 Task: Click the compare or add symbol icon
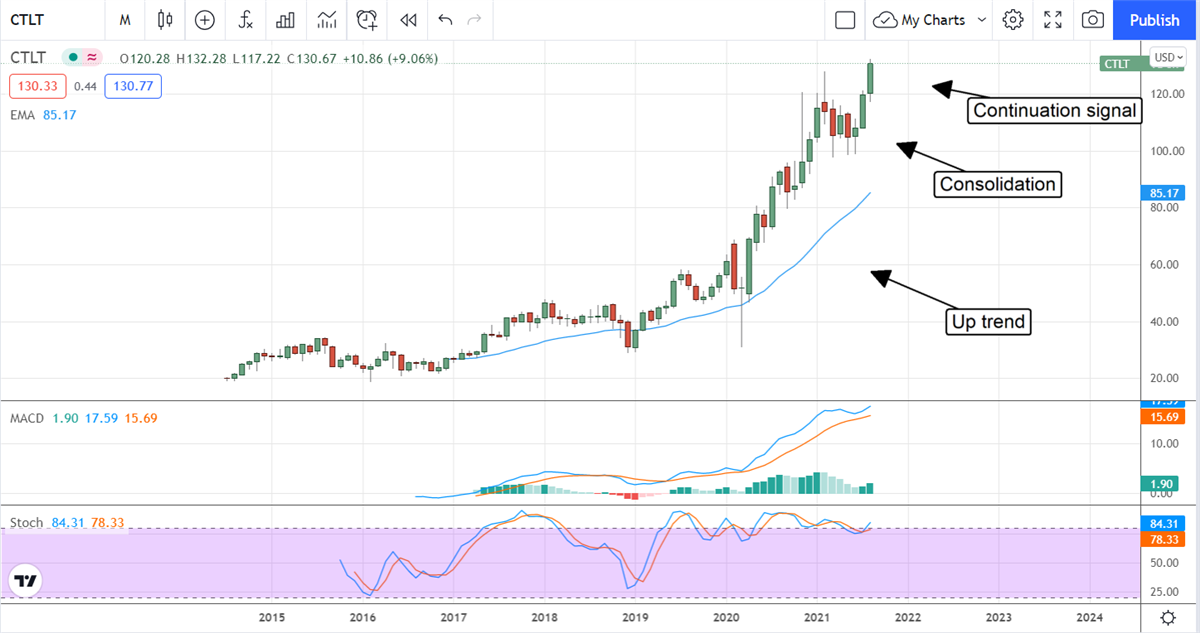point(205,20)
